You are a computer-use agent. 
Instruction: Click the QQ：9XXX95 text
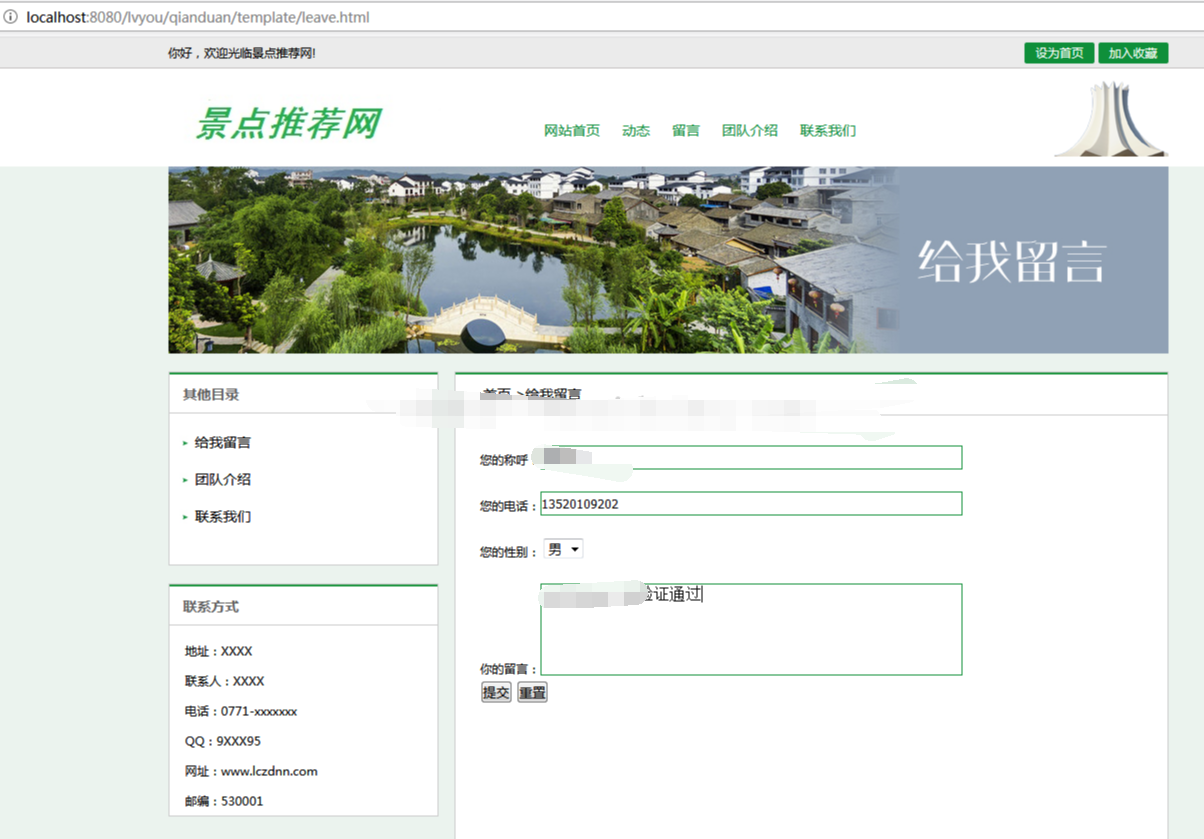click(x=223, y=742)
